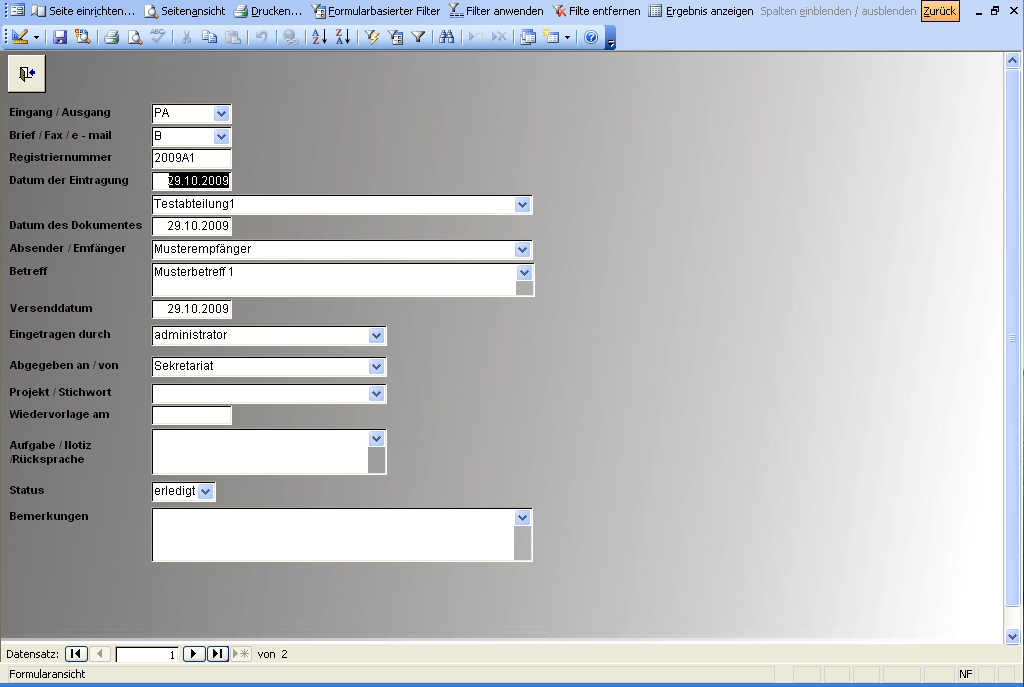Open Seite einrichten page setup
Screen dimensions: 1024x687
click(x=84, y=11)
